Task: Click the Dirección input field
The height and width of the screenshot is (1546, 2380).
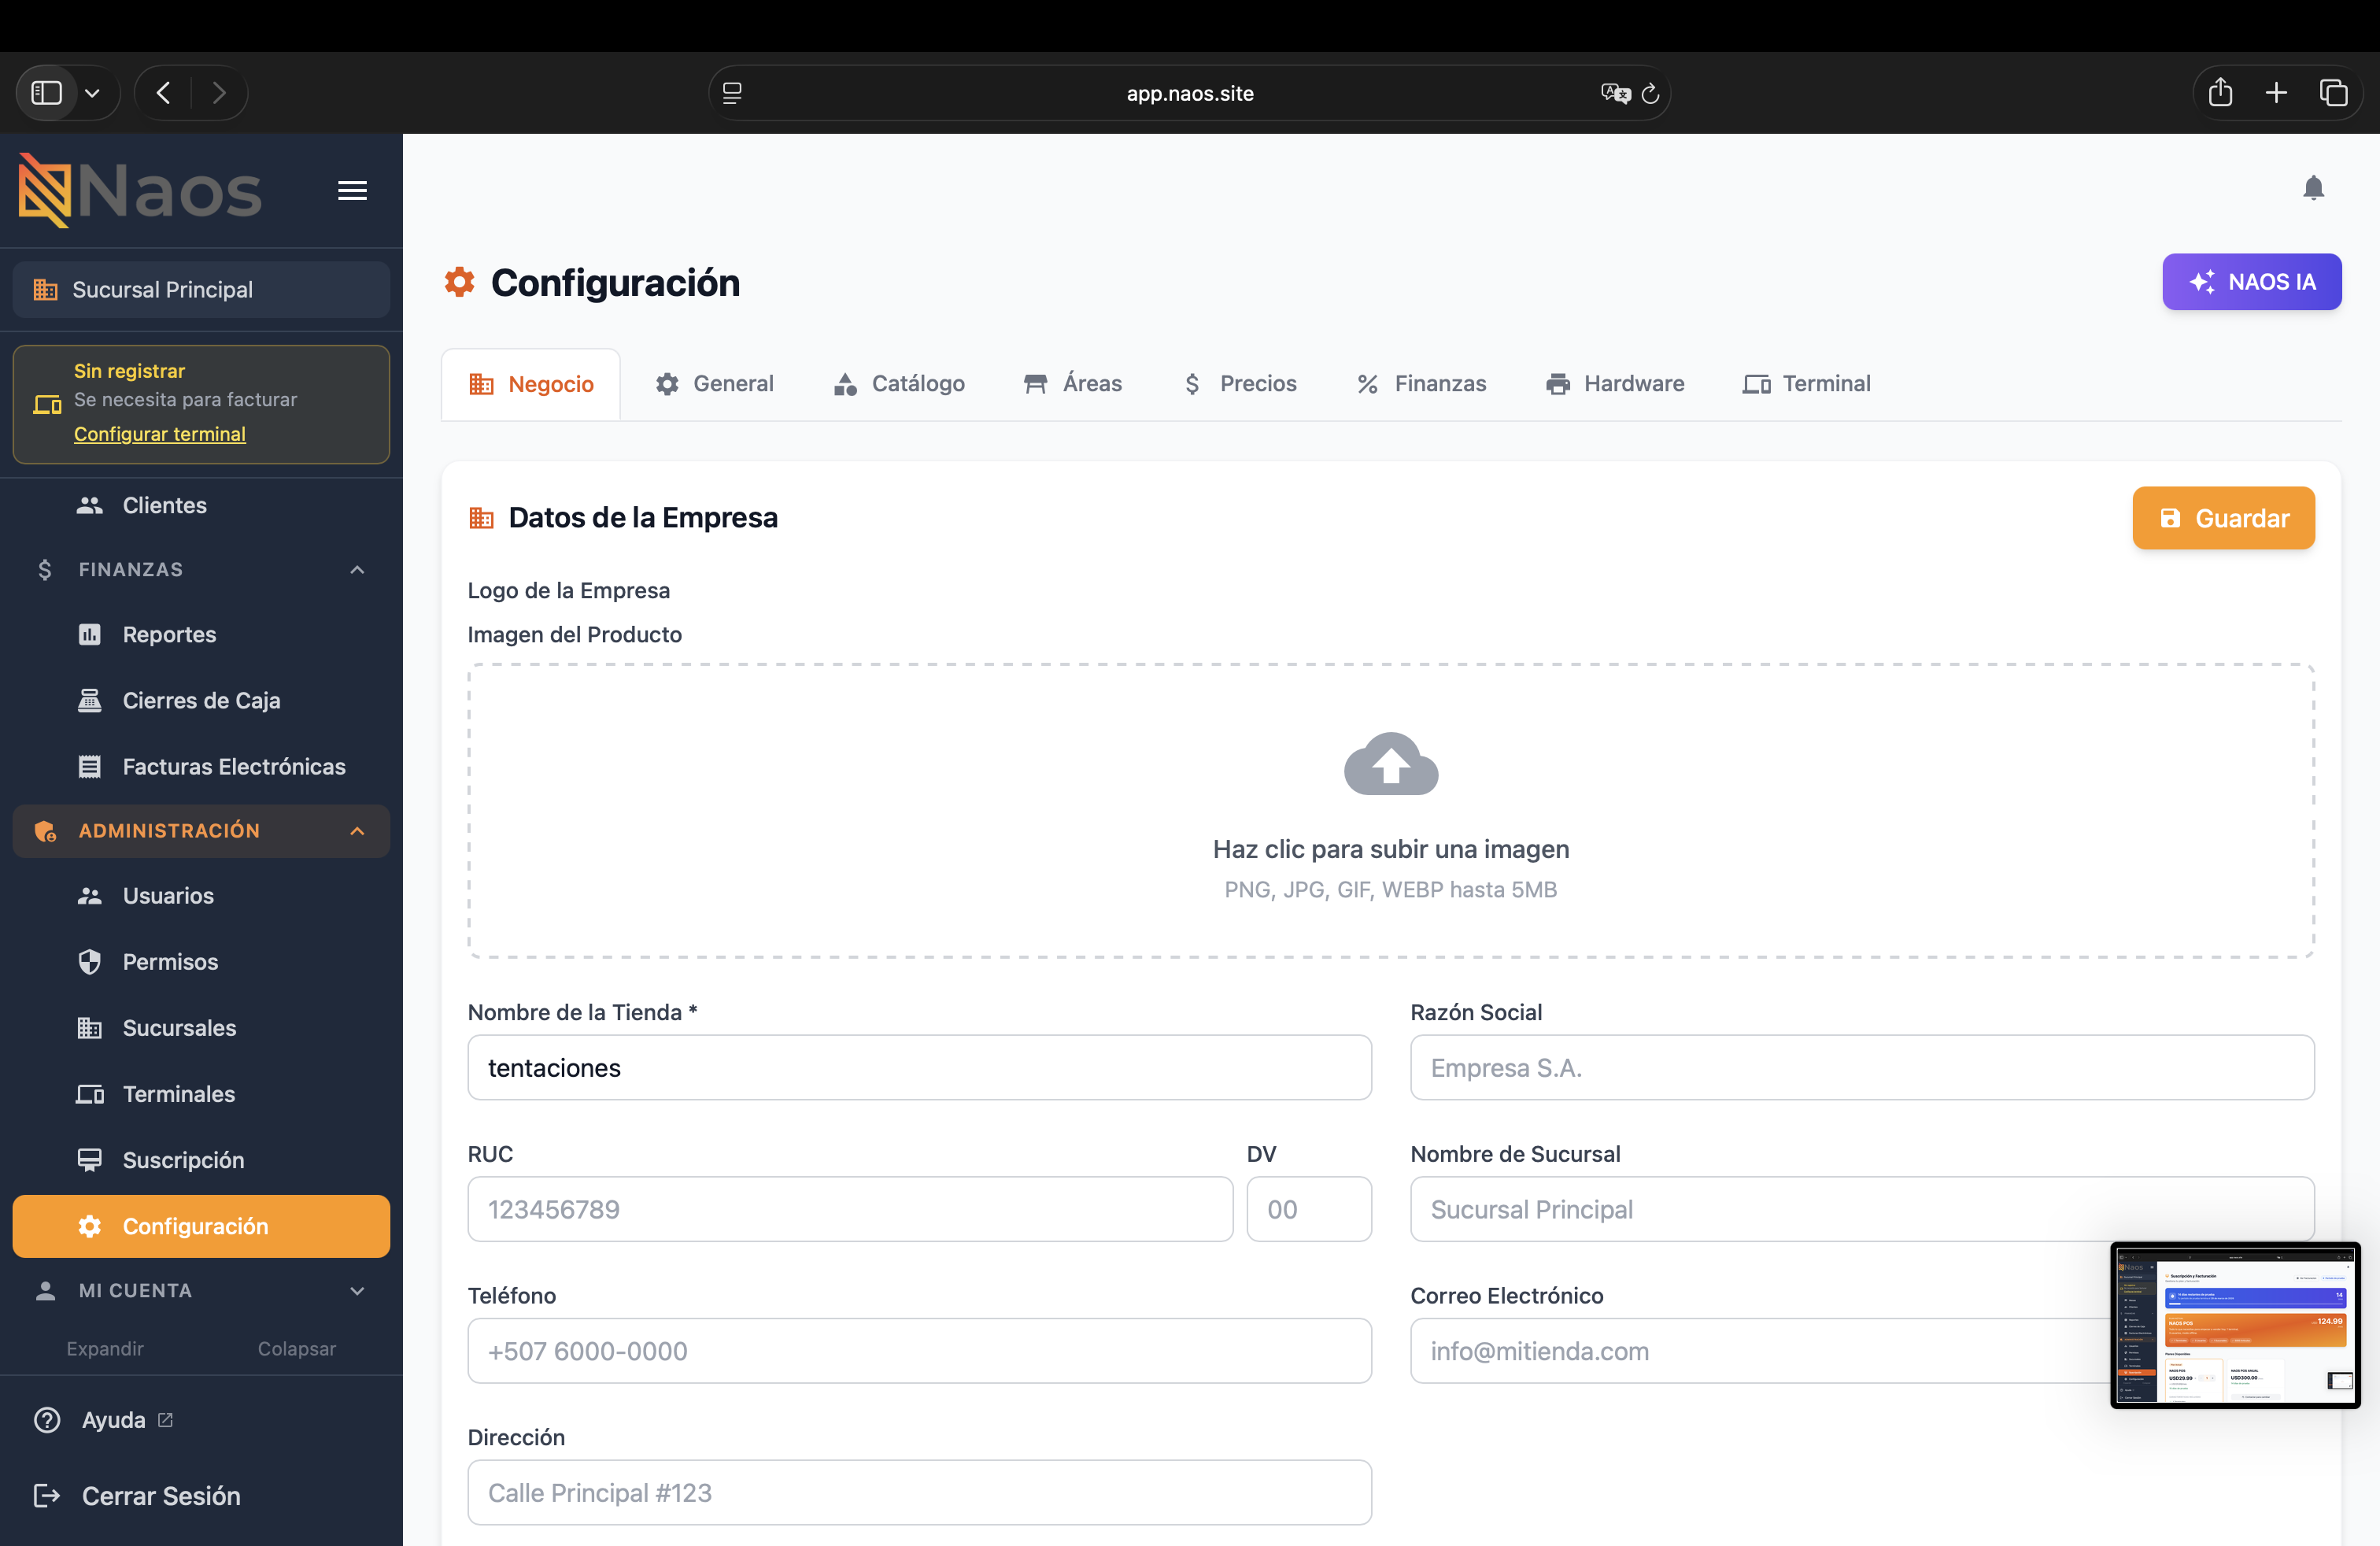Action: click(x=919, y=1492)
